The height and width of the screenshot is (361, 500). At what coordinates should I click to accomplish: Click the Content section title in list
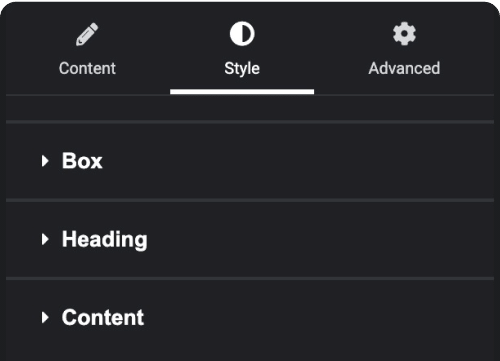click(103, 317)
